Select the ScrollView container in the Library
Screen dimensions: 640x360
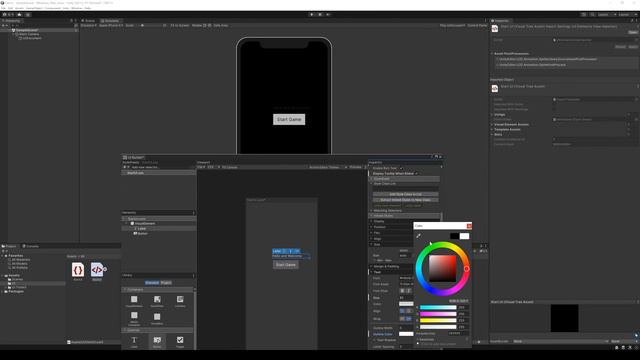point(157,301)
